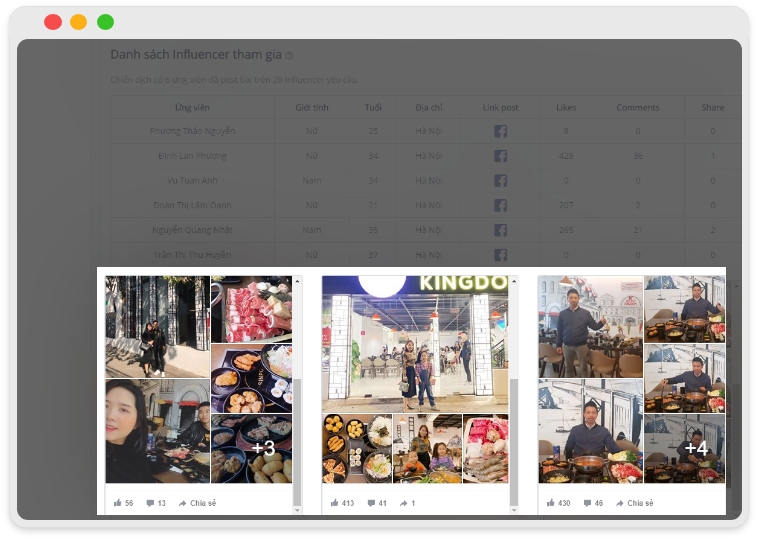Image resolution: width=758 pixels, height=540 pixels.
Task: Open man giving thumbs up standing photo
Action: pos(591,327)
